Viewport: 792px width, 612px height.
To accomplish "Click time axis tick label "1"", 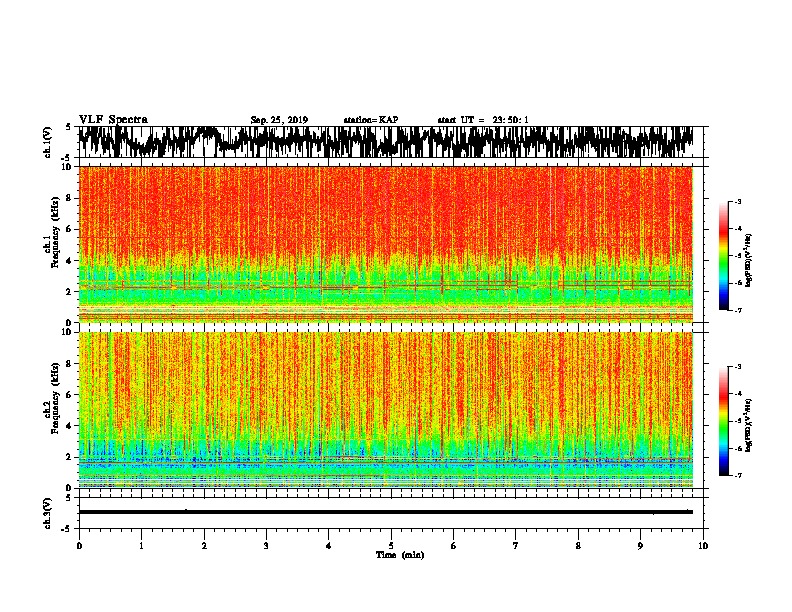I will coord(141,546).
